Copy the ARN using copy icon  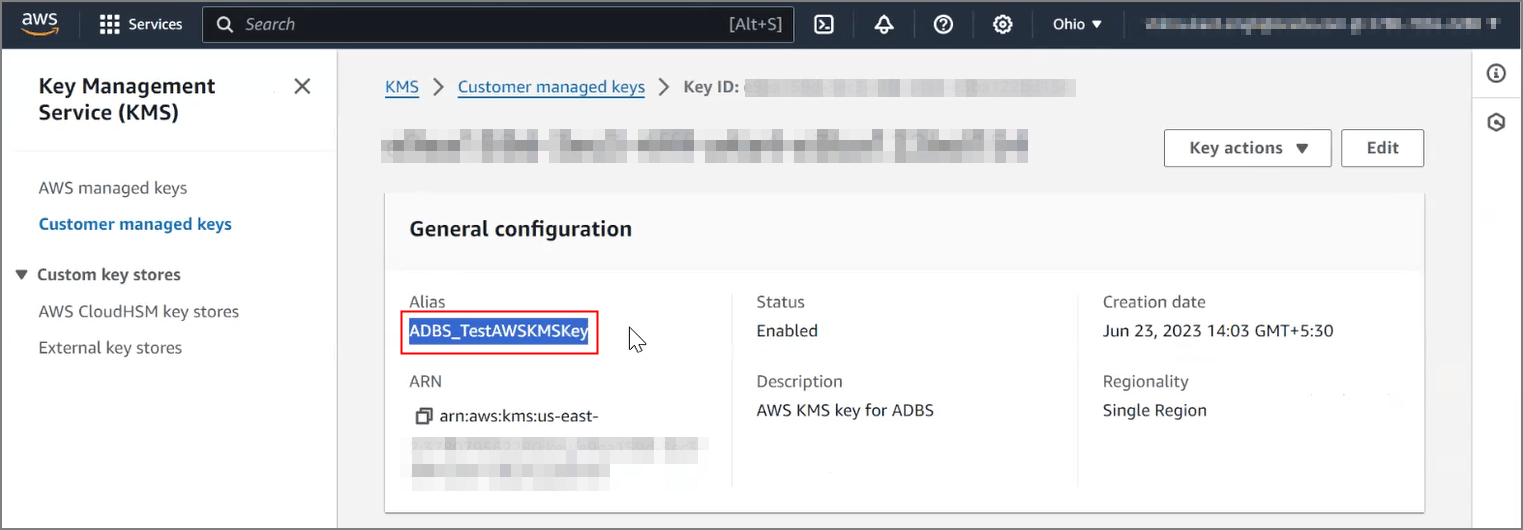pos(423,415)
